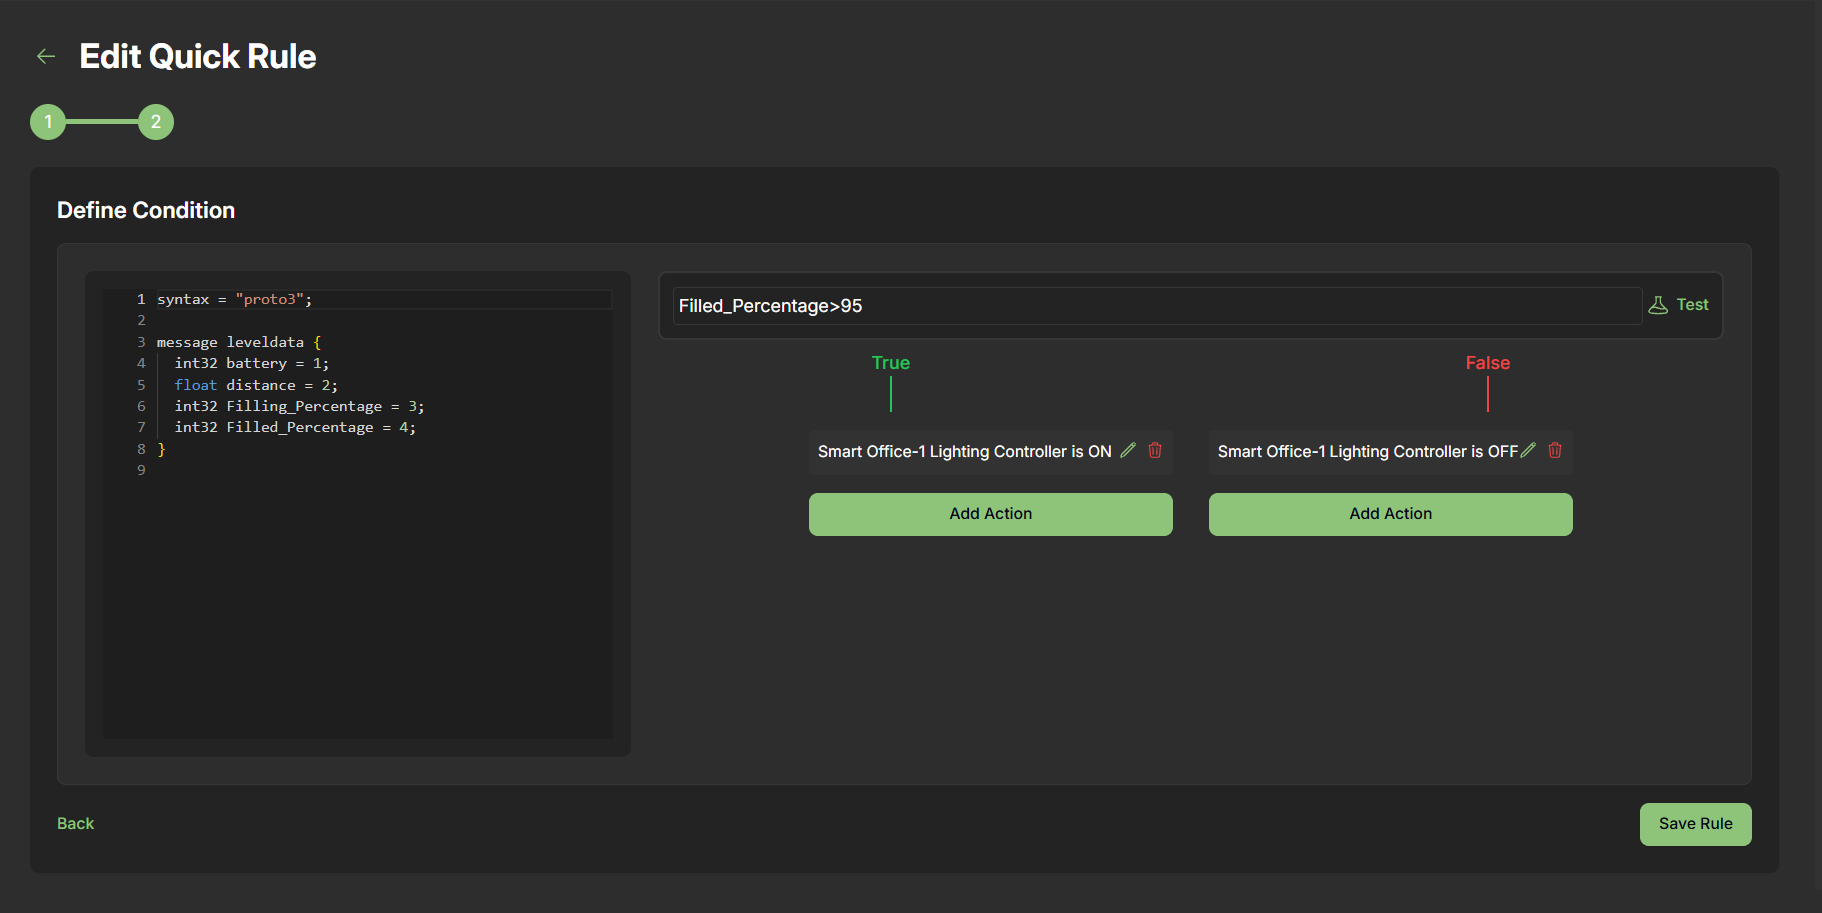Edit the True action using the pencil icon
This screenshot has height=913, width=1822.
pos(1128,450)
